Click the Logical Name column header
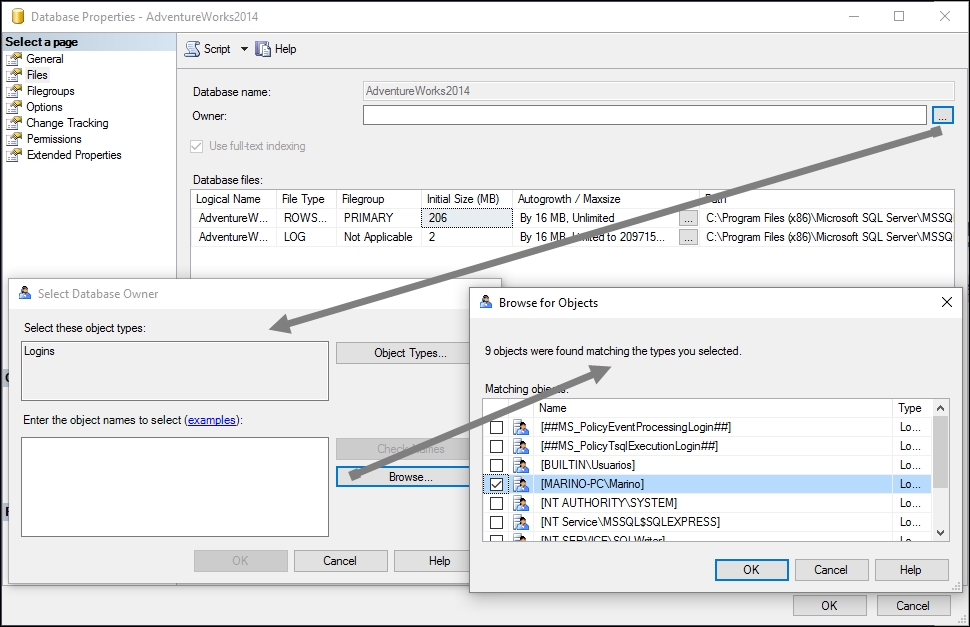 [x=234, y=199]
